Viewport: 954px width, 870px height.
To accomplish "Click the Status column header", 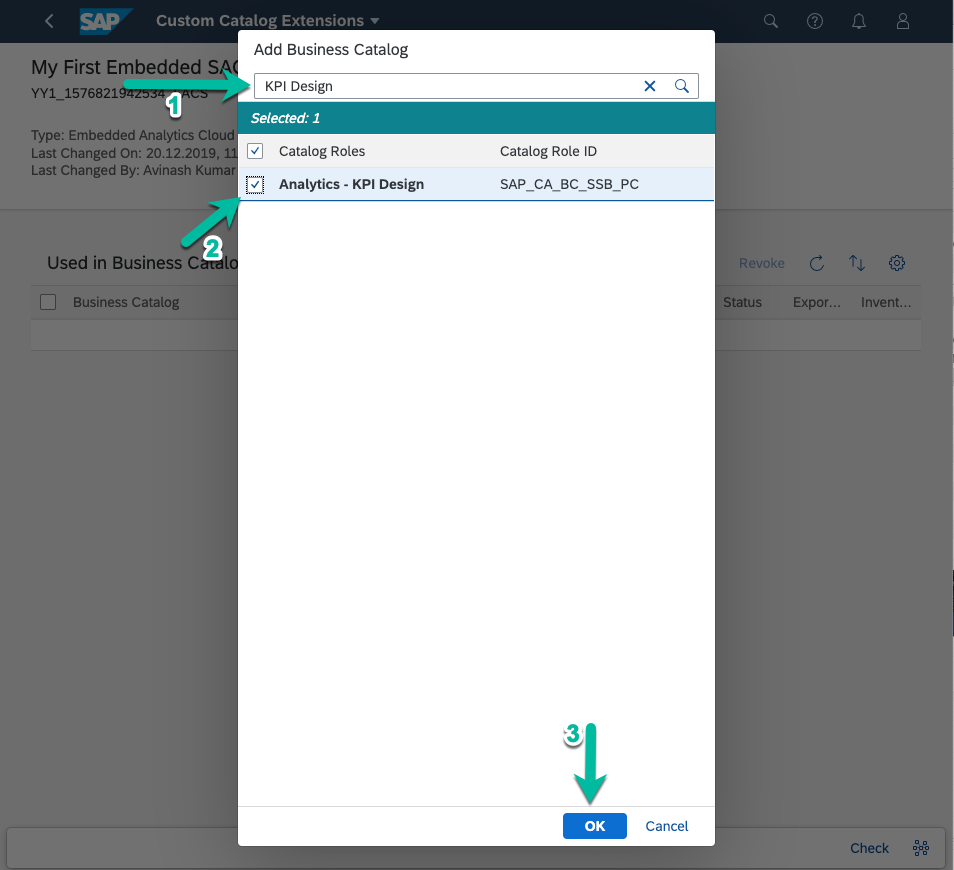I will click(x=742, y=302).
